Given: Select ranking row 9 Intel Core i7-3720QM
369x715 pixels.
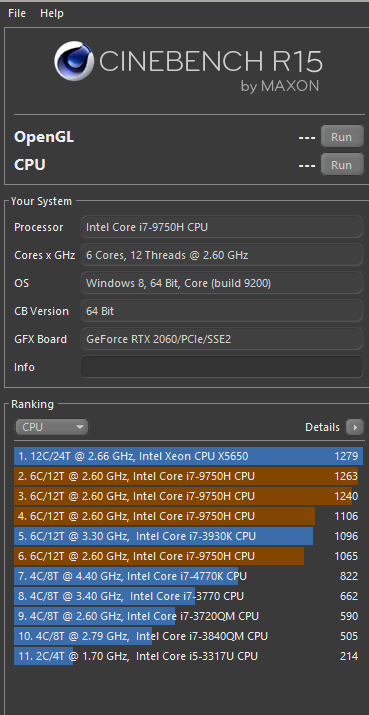Looking at the screenshot, I should tap(188, 616).
